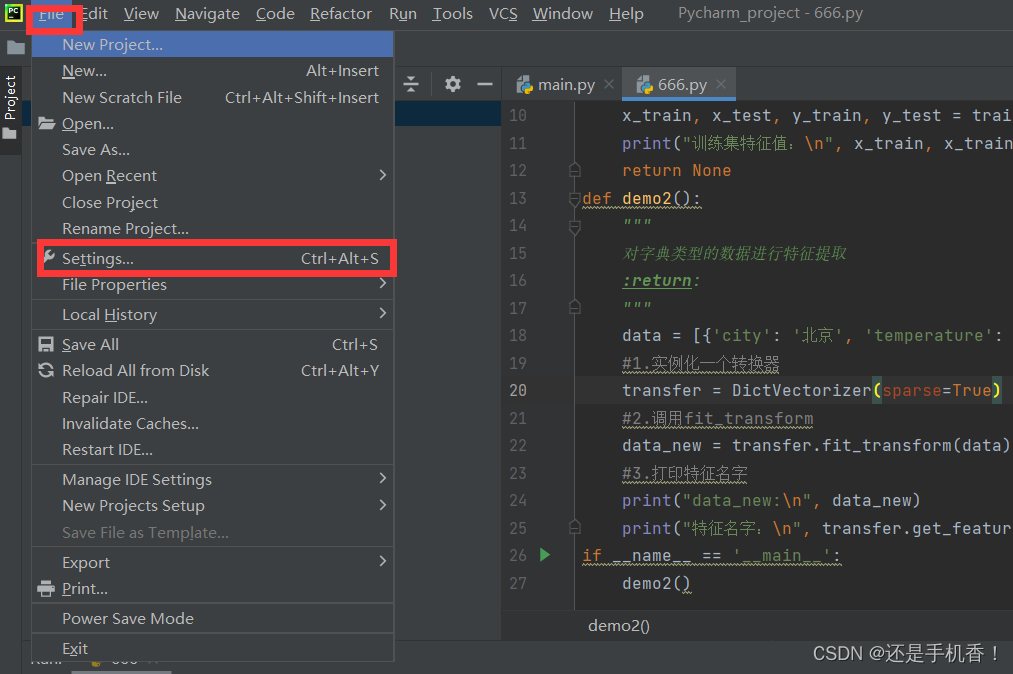Open the Code menu
Viewport: 1013px width, 674px height.
(x=275, y=14)
